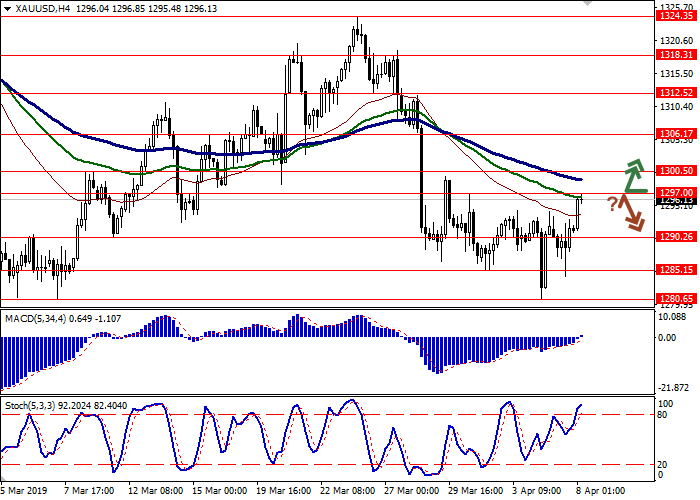Click the small triangle beside XAUUSD,H4

point(7,7)
